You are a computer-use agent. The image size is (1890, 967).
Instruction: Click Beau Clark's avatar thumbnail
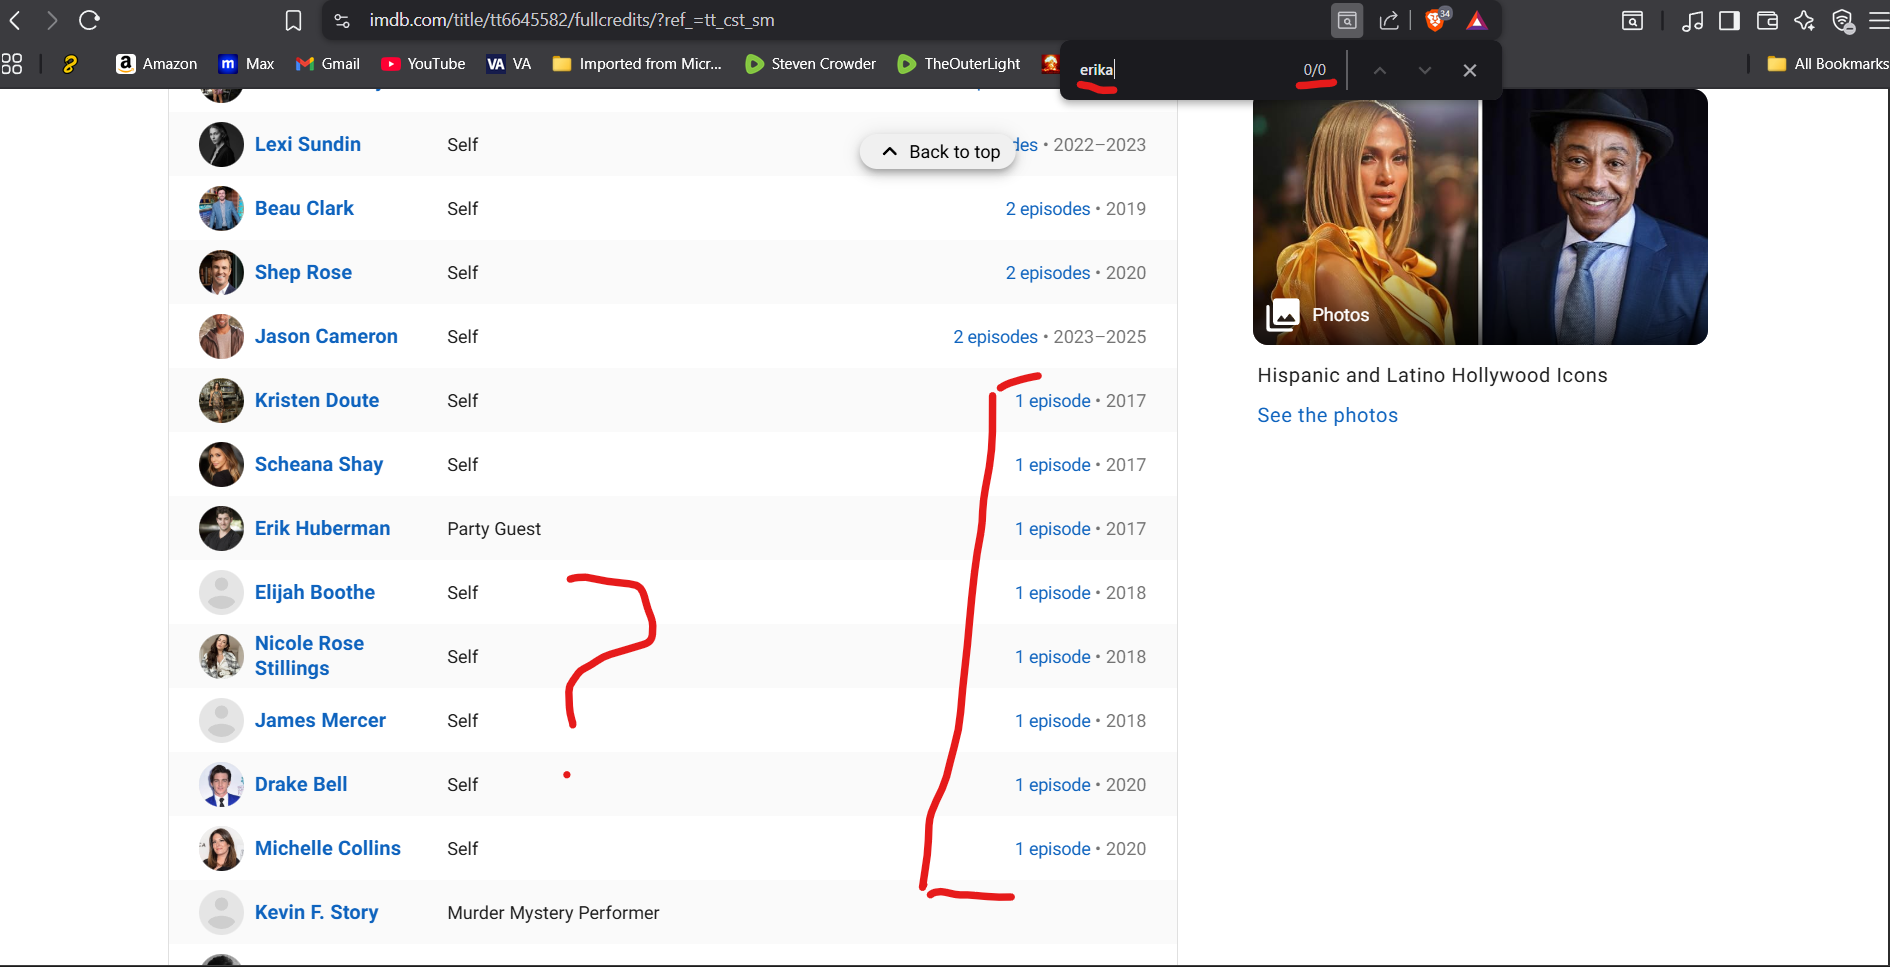pyautogui.click(x=221, y=208)
